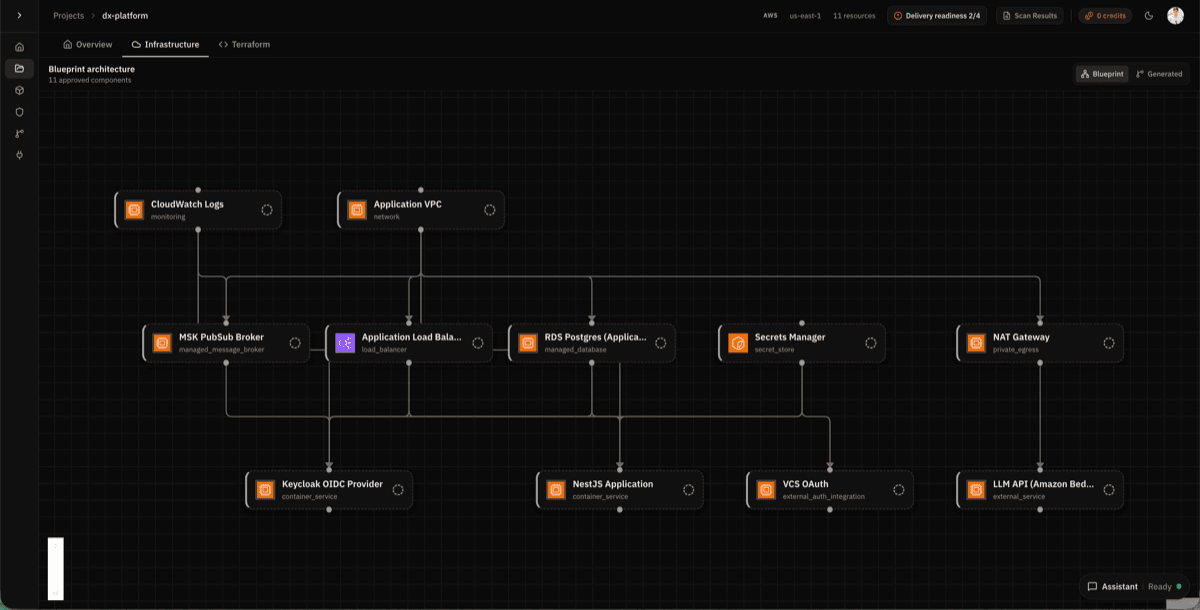Click status circle on Secrets Manager node
This screenshot has height=610, width=1200.
pyautogui.click(x=871, y=343)
